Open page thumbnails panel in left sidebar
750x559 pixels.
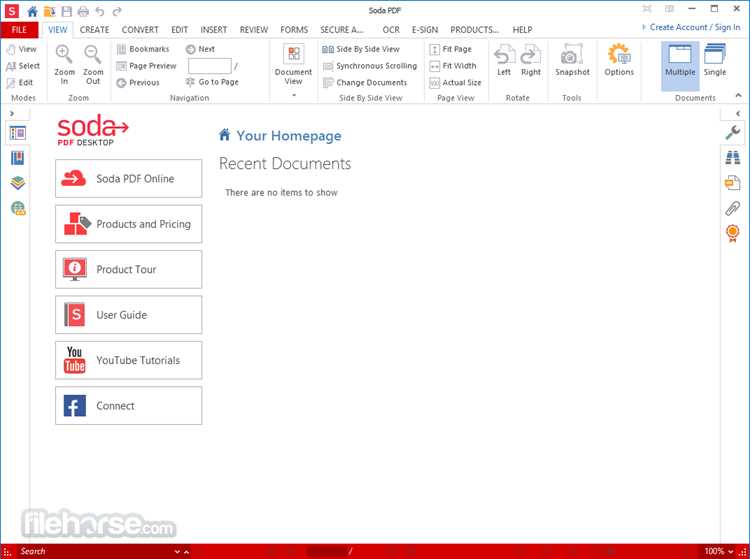[x=18, y=133]
